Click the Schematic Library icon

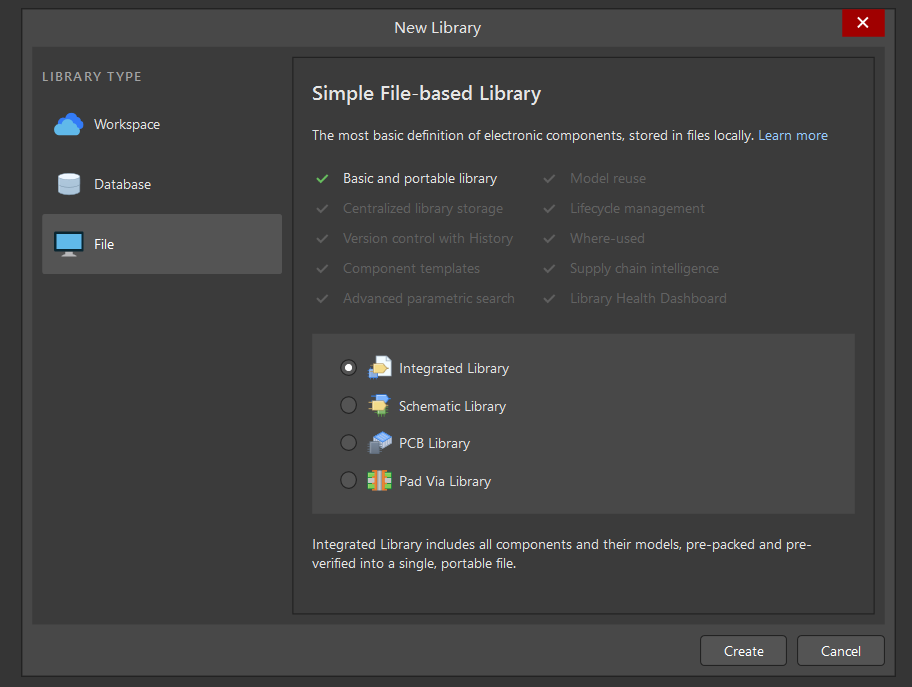pos(379,406)
